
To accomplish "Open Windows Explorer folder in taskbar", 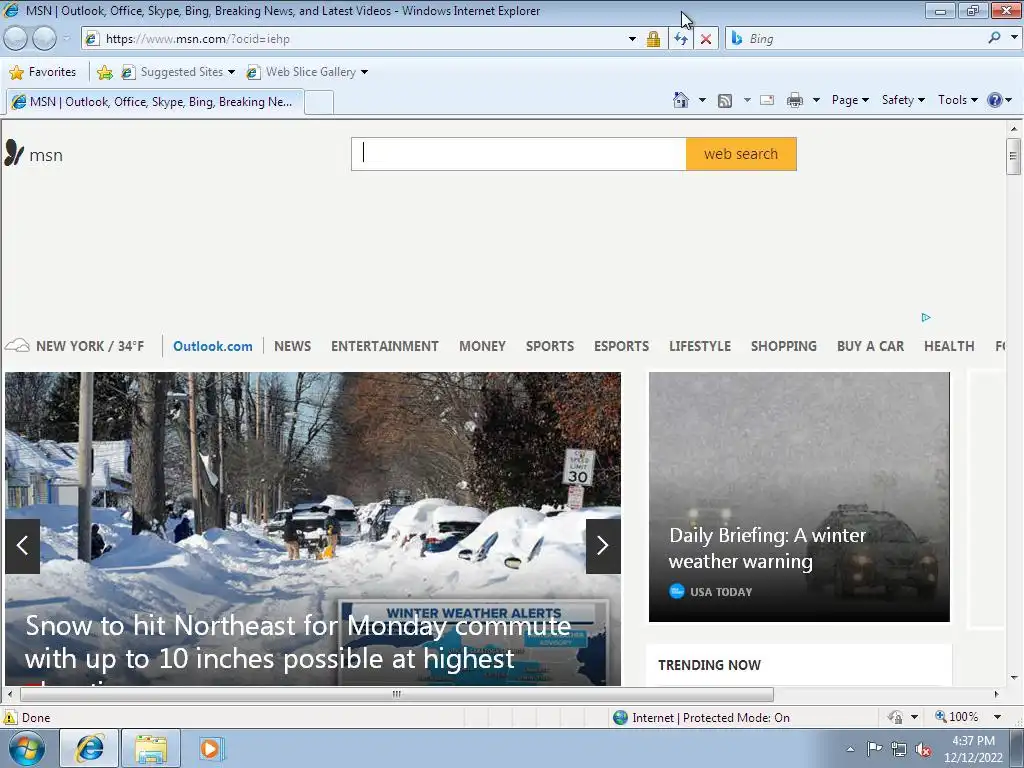I will [151, 748].
